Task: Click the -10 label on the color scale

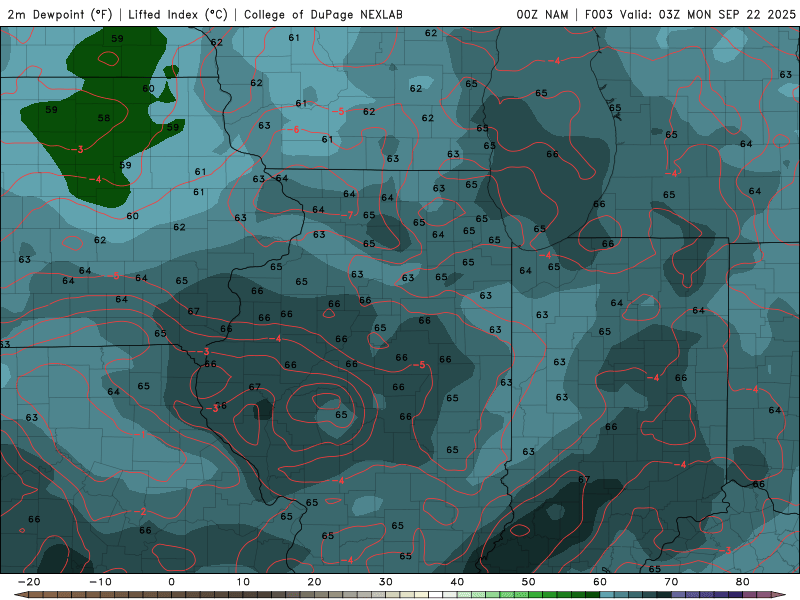Action: click(x=100, y=582)
